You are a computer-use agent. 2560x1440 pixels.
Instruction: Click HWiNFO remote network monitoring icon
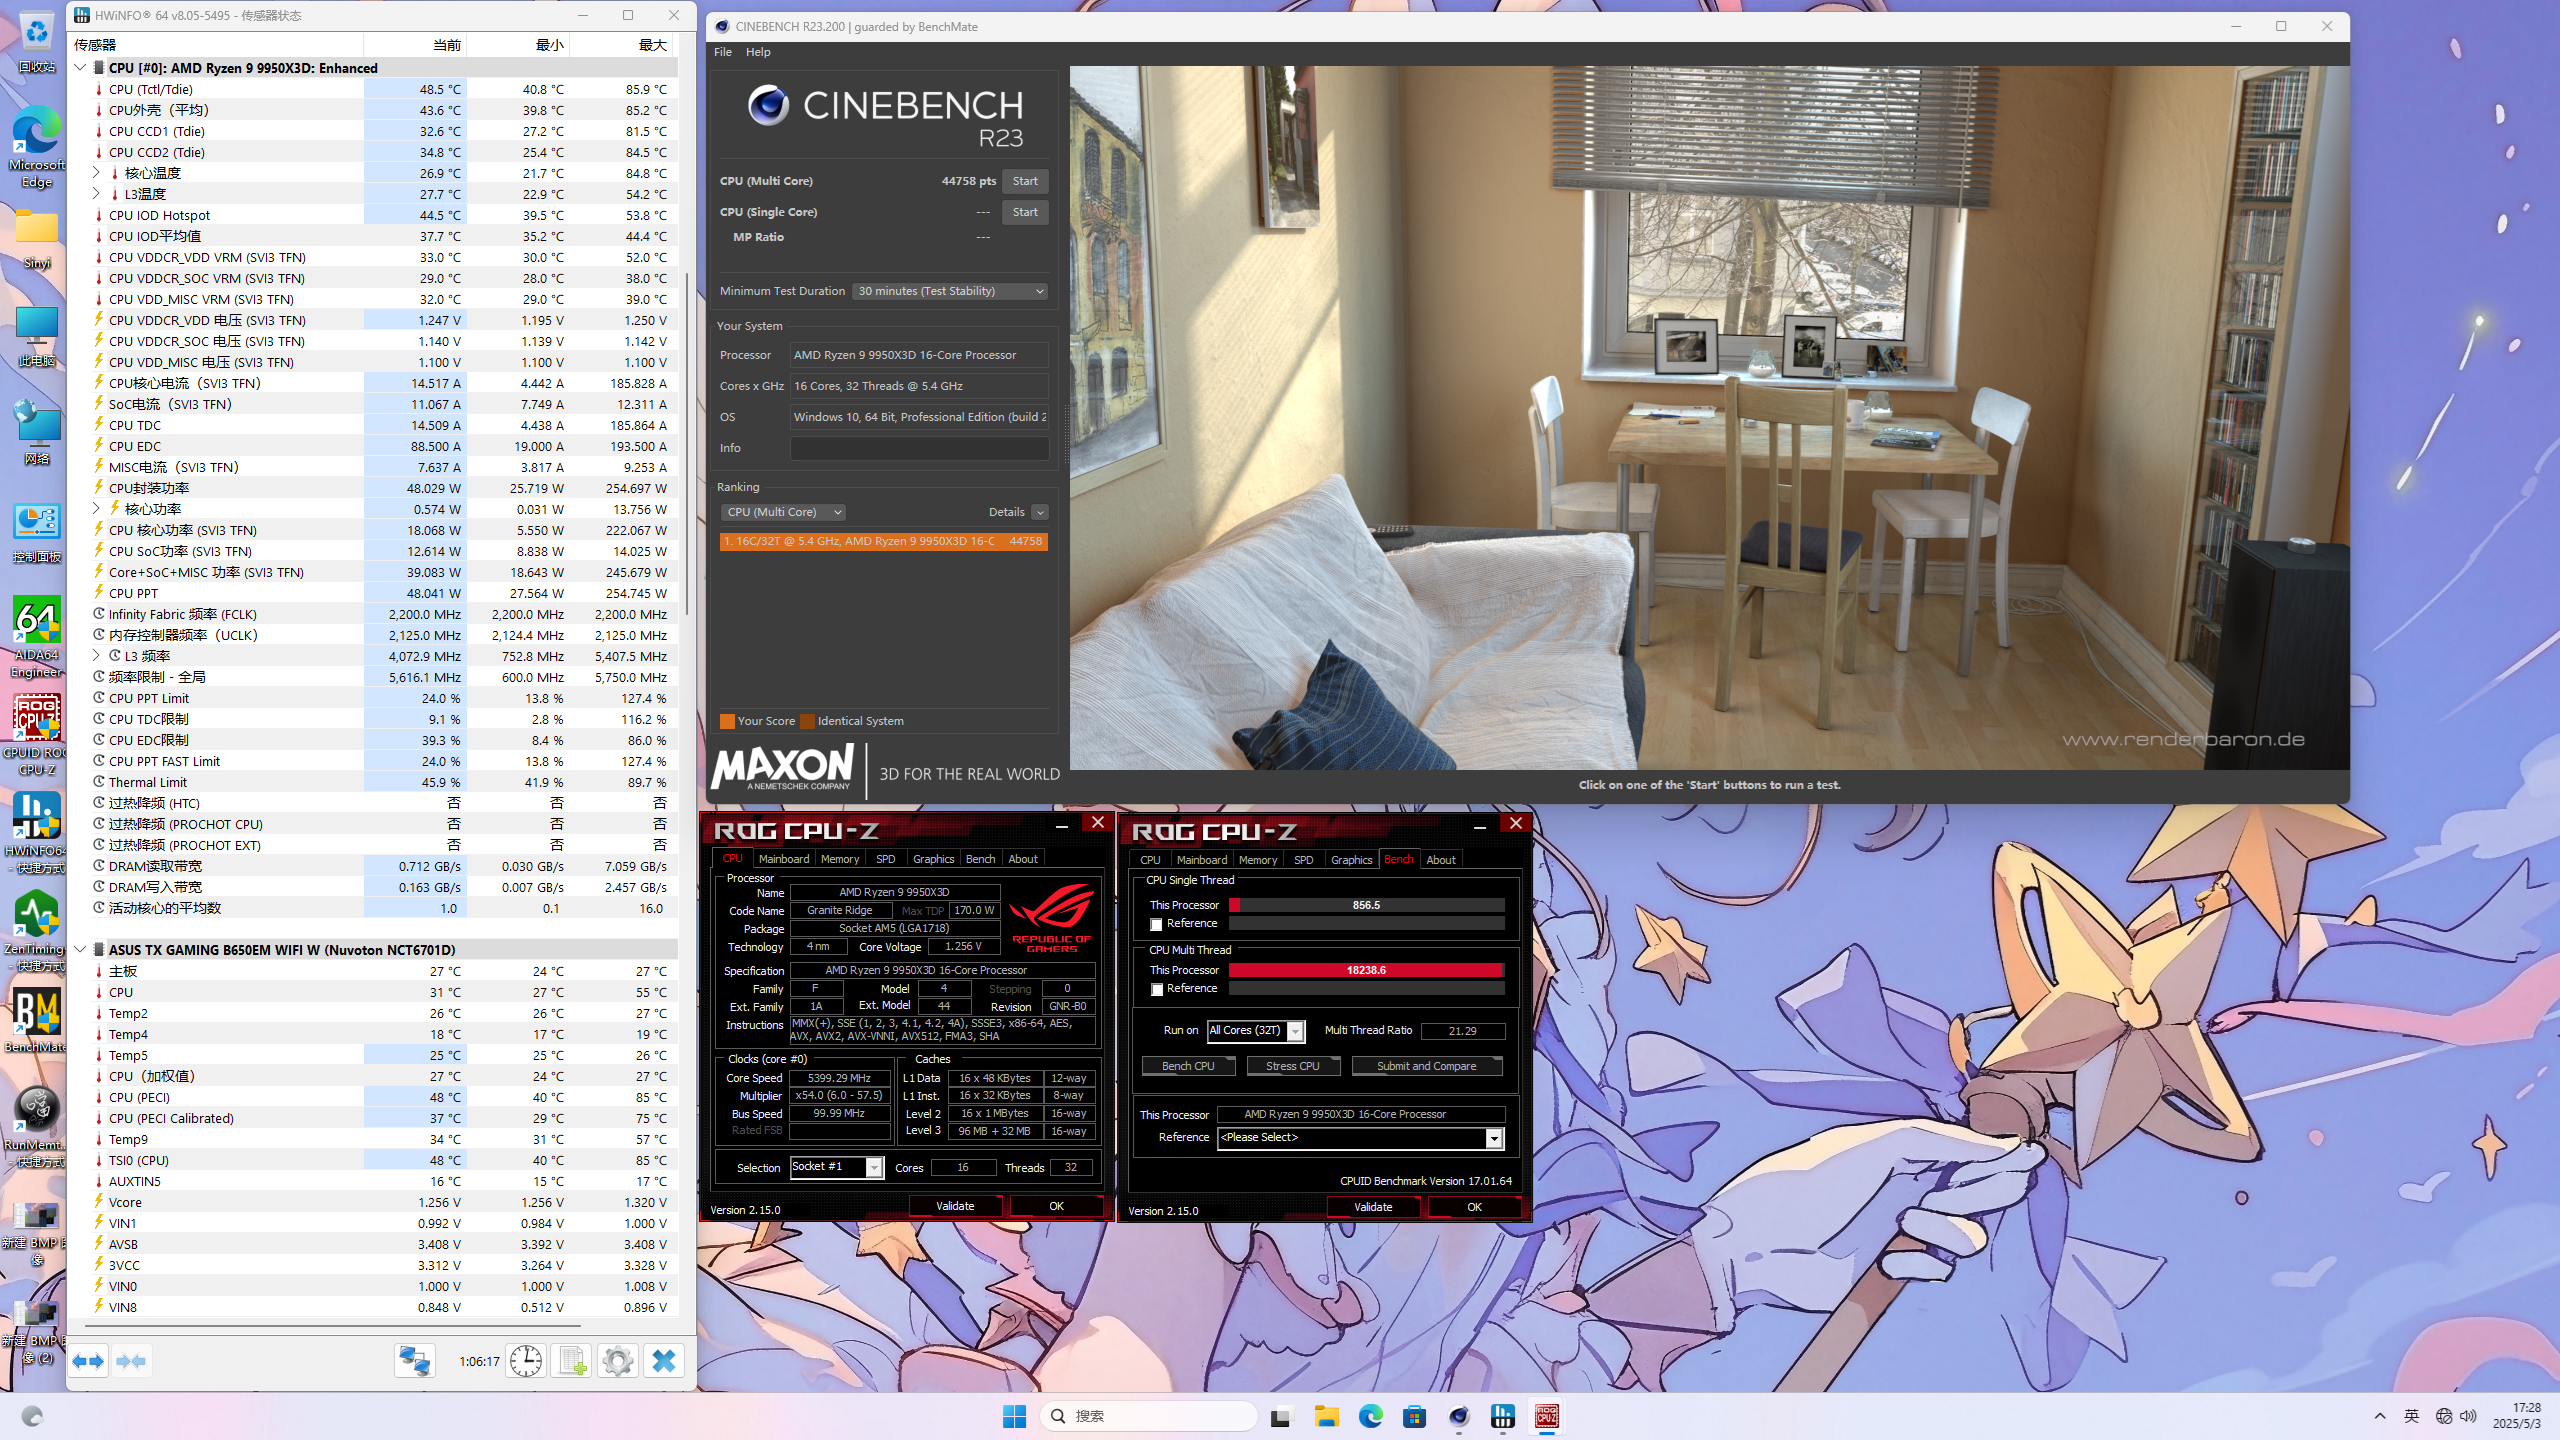pos(414,1361)
